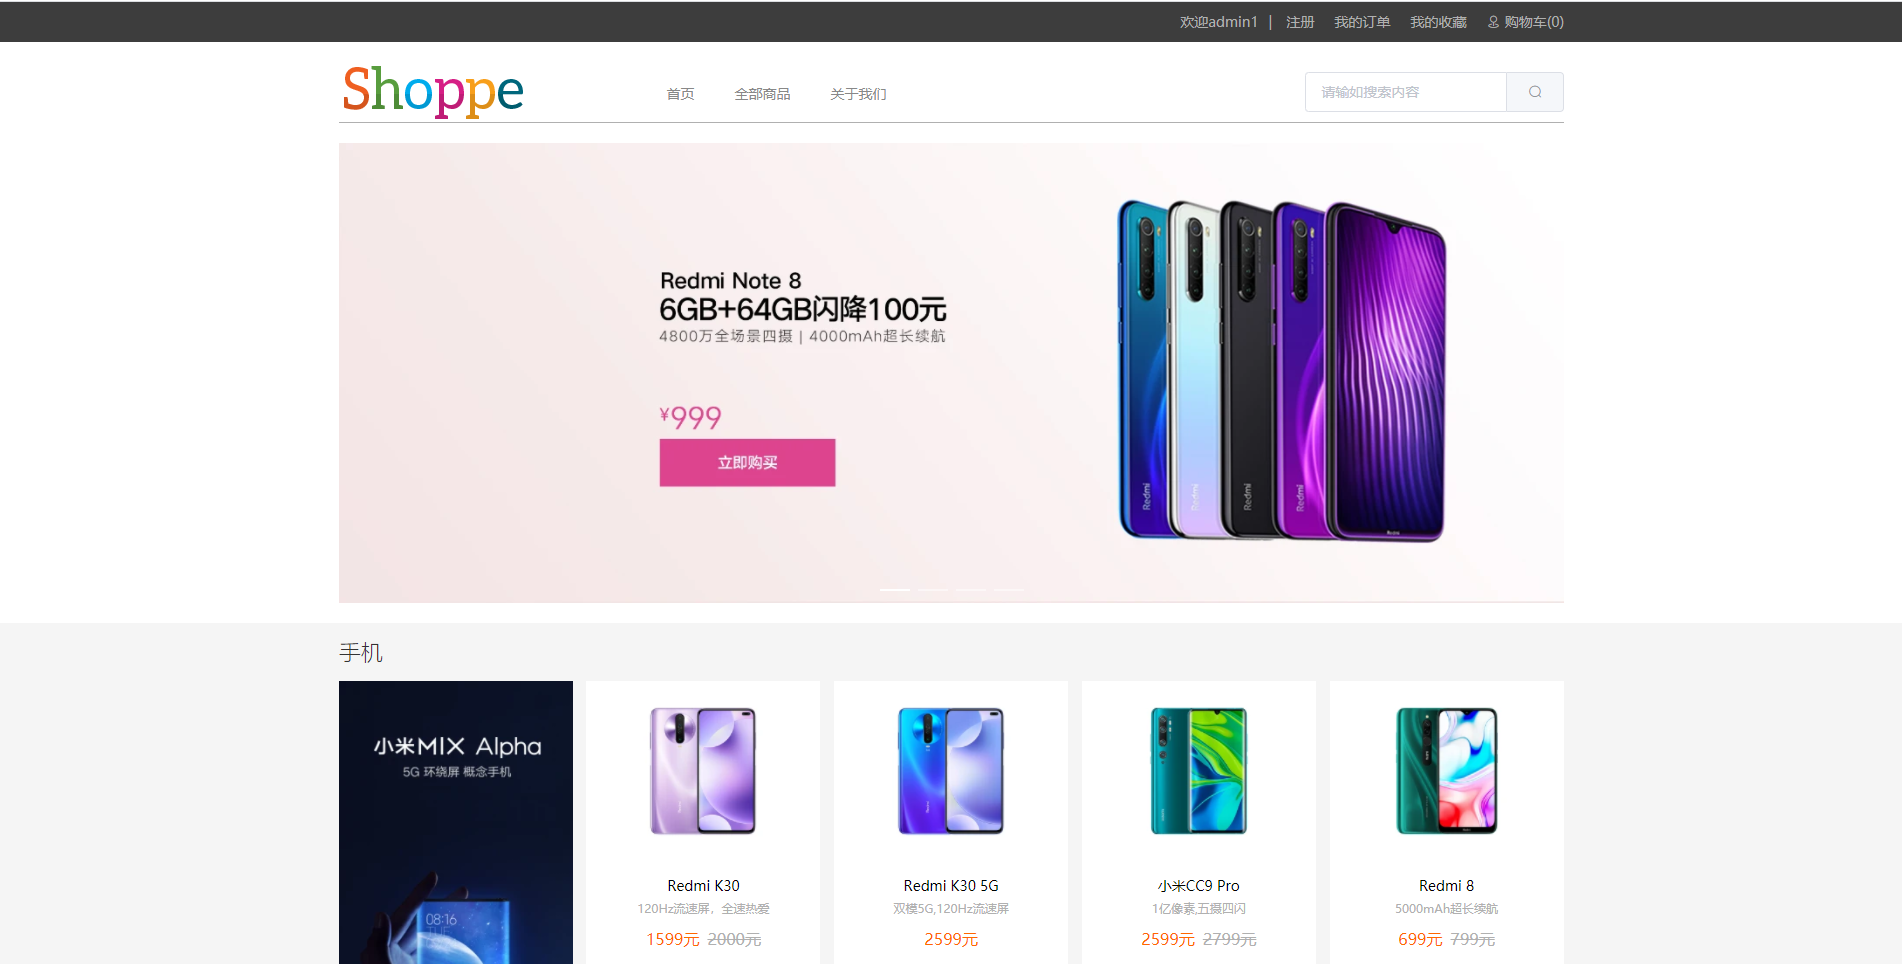Image resolution: width=1902 pixels, height=964 pixels.
Task: Click the Shoppe logo
Action: pyautogui.click(x=433, y=90)
